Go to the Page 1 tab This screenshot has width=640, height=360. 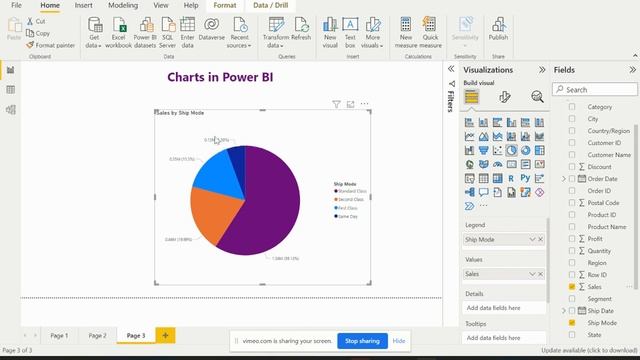click(x=59, y=336)
